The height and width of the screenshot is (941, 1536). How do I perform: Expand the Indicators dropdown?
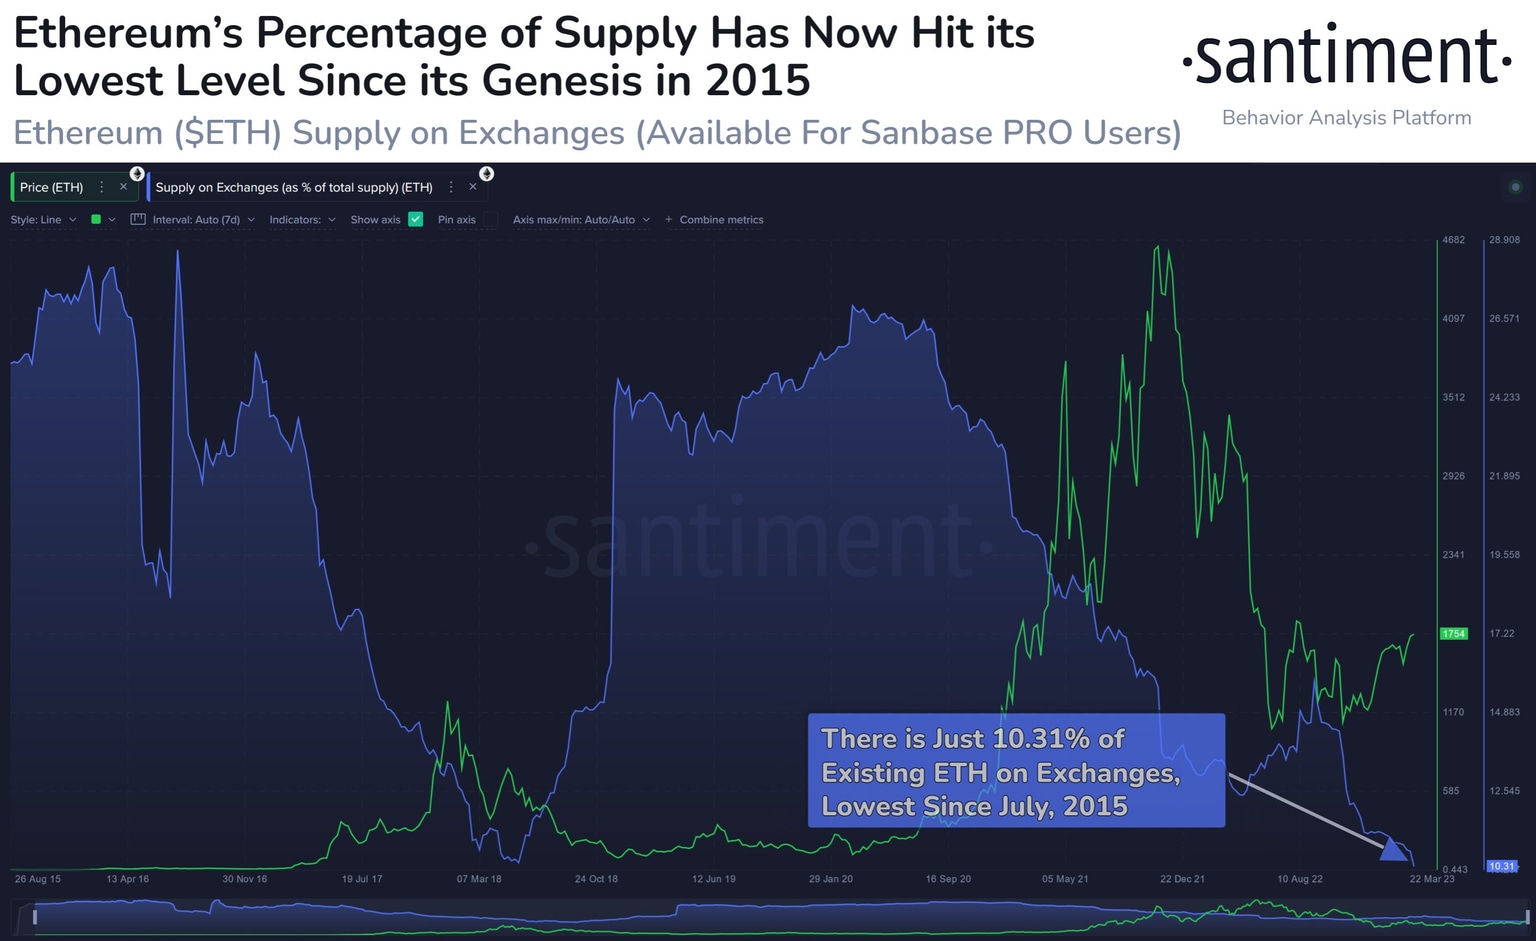pyautogui.click(x=302, y=220)
